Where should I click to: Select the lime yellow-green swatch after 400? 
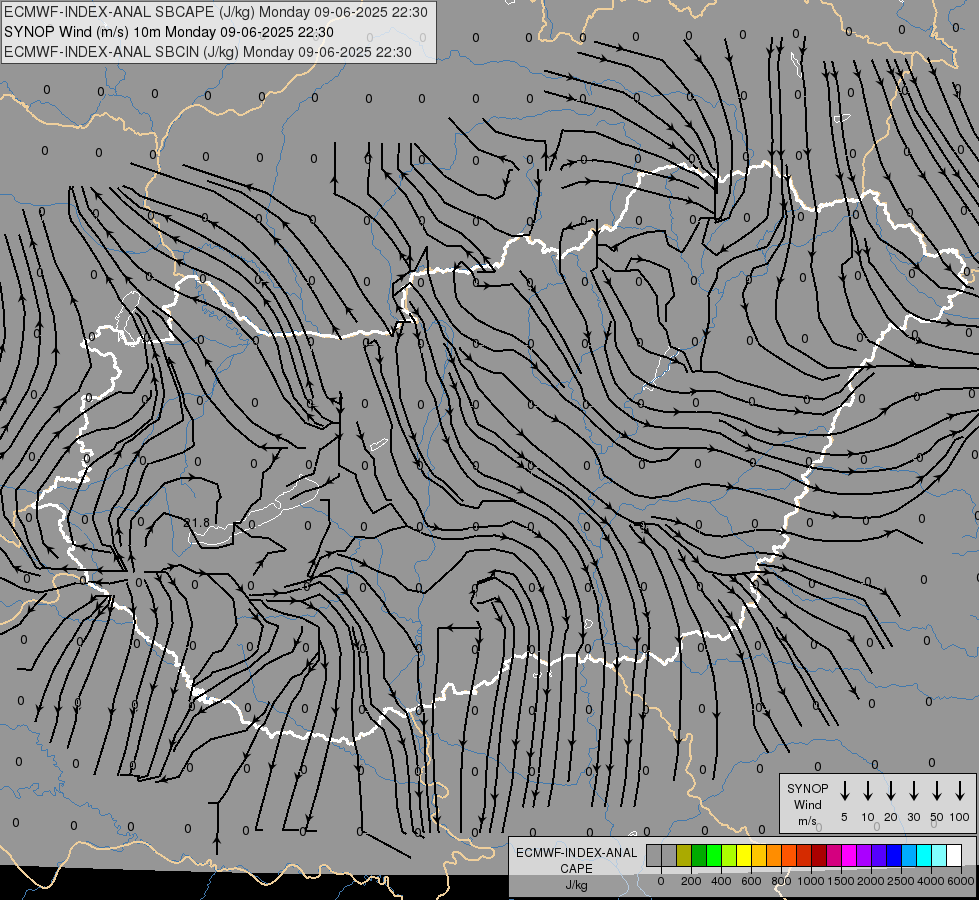point(729,855)
